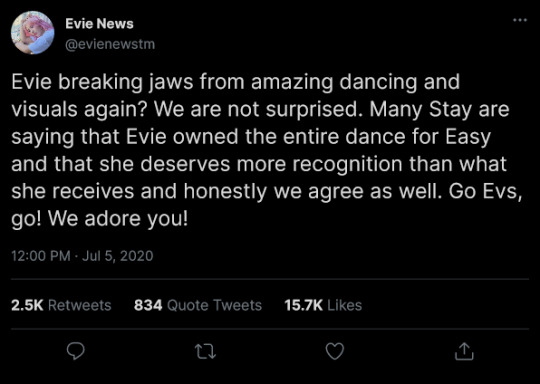Screen dimensions: 540x384
Task: Click the word "recognition" in the tweet
Action: click(x=347, y=165)
